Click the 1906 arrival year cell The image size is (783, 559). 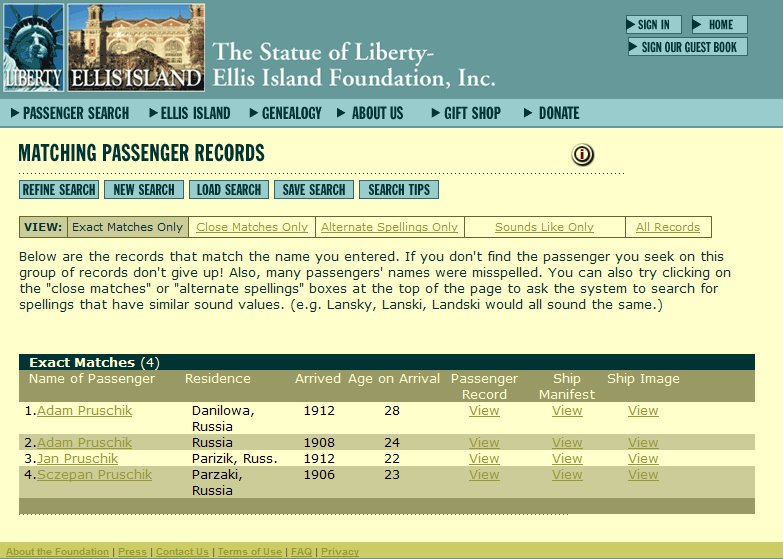(319, 475)
